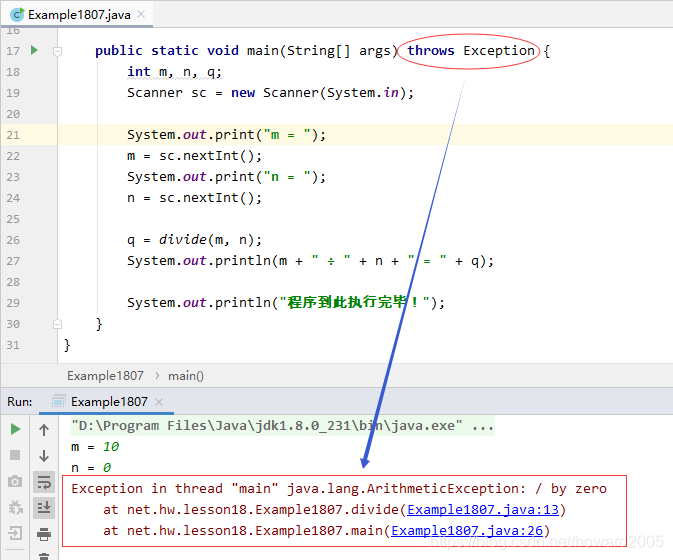
Task: Collapse fold end marker on line 30
Action: pos(57,324)
